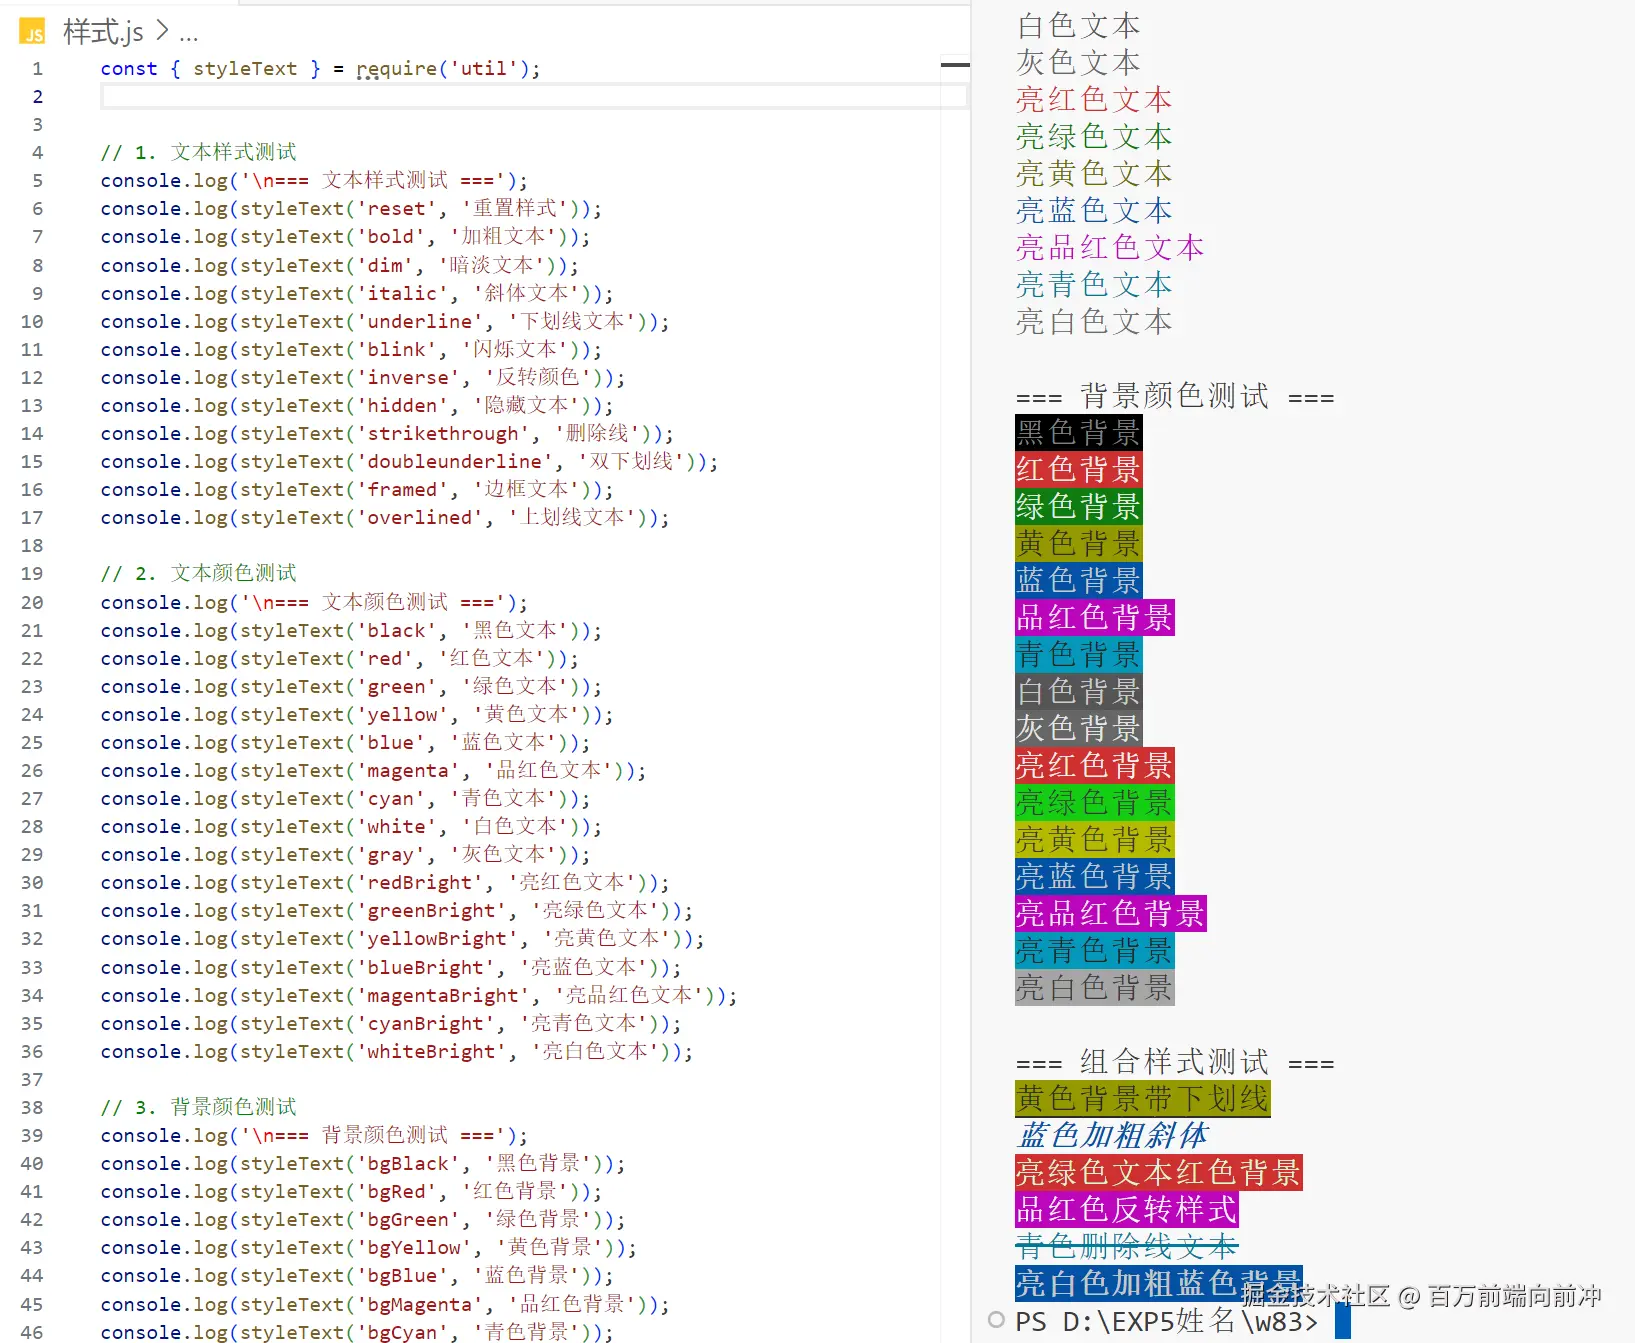Click terminal output '黄色背景带下划线'

pos(1143,1099)
